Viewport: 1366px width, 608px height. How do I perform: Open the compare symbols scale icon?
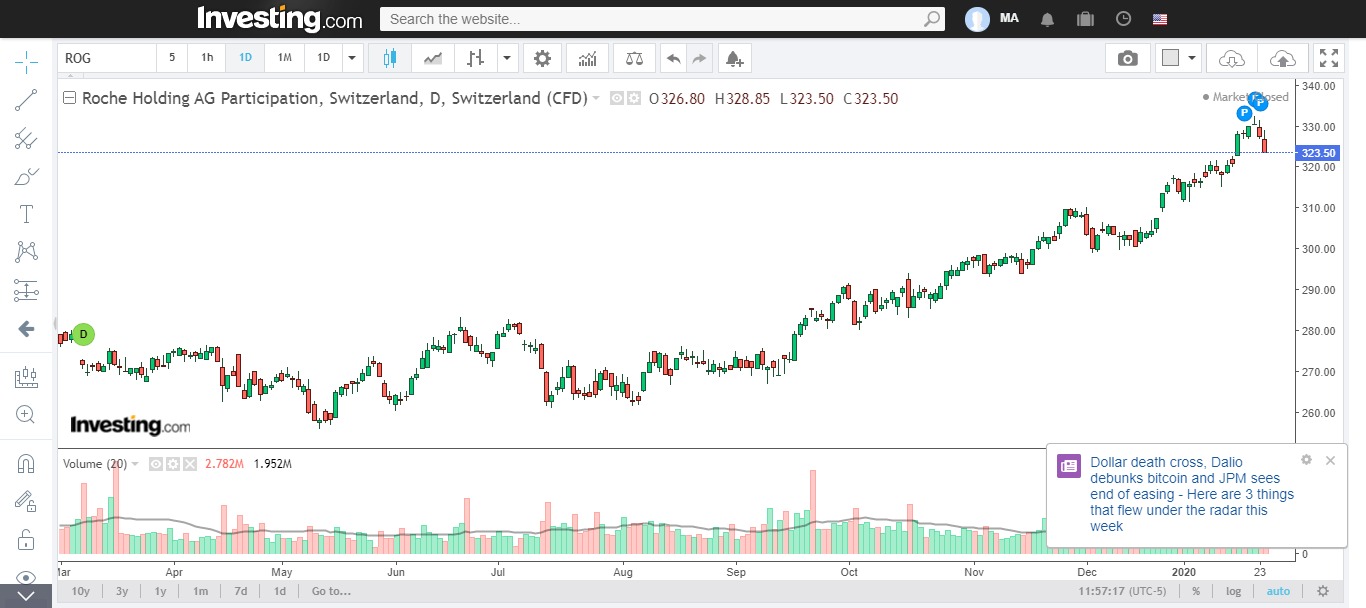pyautogui.click(x=634, y=59)
